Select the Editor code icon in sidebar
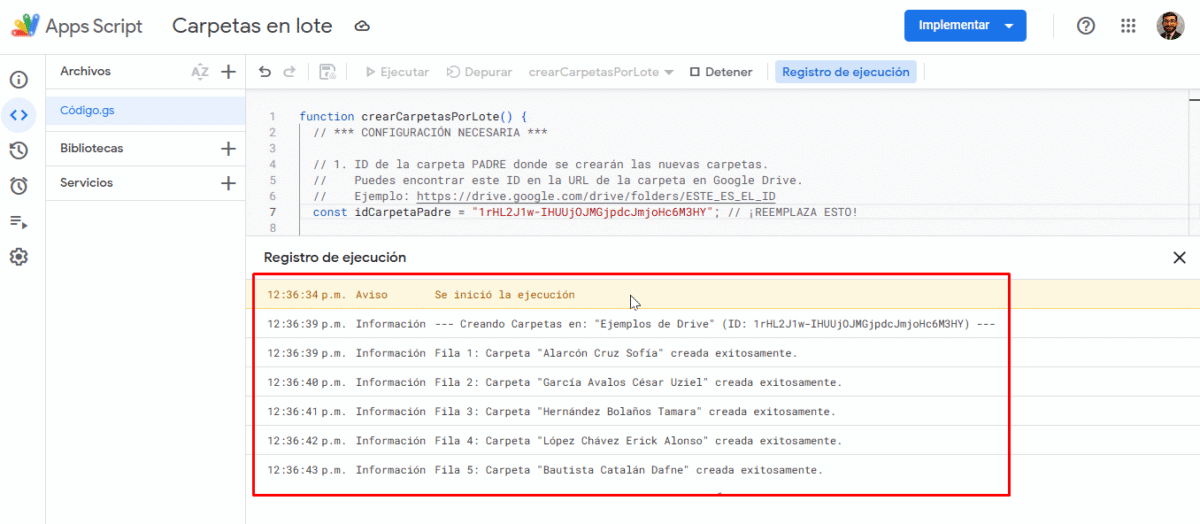 click(x=18, y=115)
